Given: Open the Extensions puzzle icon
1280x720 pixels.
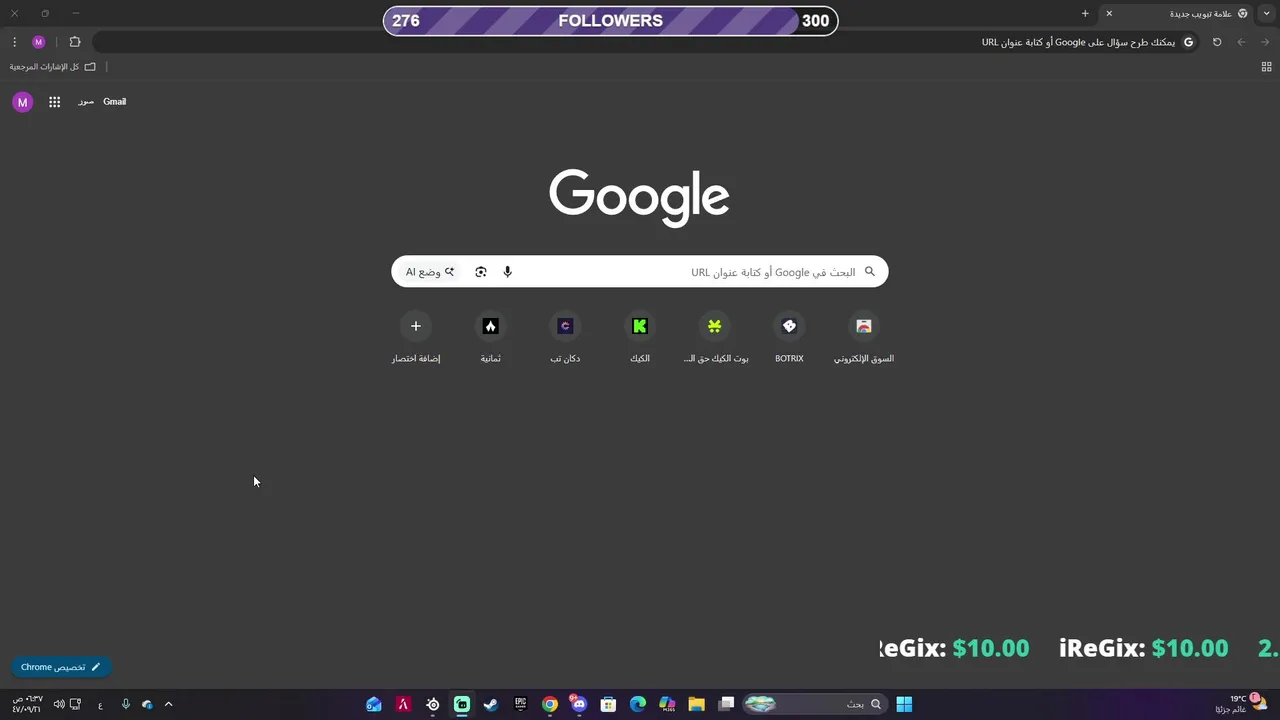Looking at the screenshot, I should pos(75,42).
